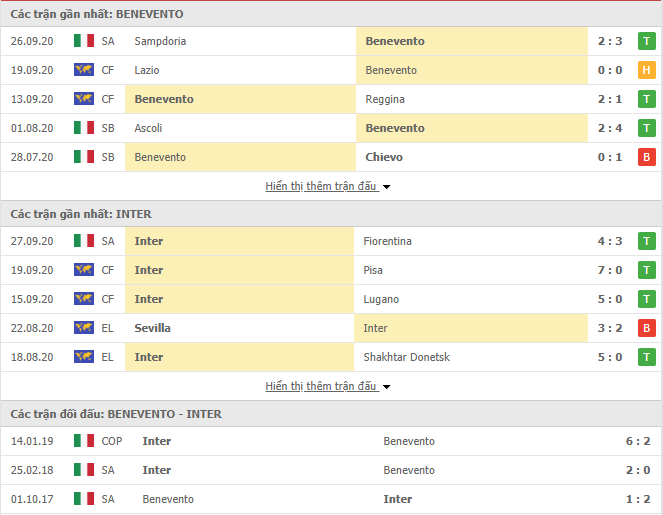Screen dimensions: 663x515
Task: Click date 14.01.19 in head-to-head list
Action: tap(32, 441)
